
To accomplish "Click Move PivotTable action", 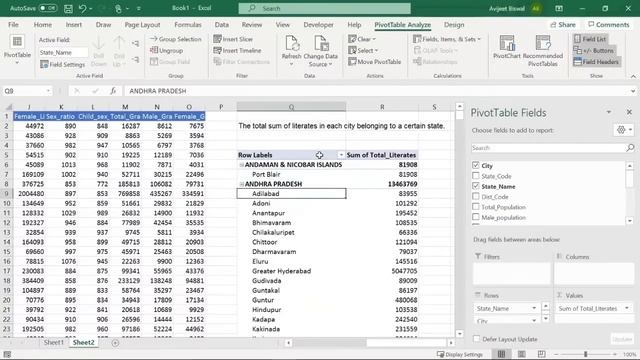I will click(x=375, y=62).
